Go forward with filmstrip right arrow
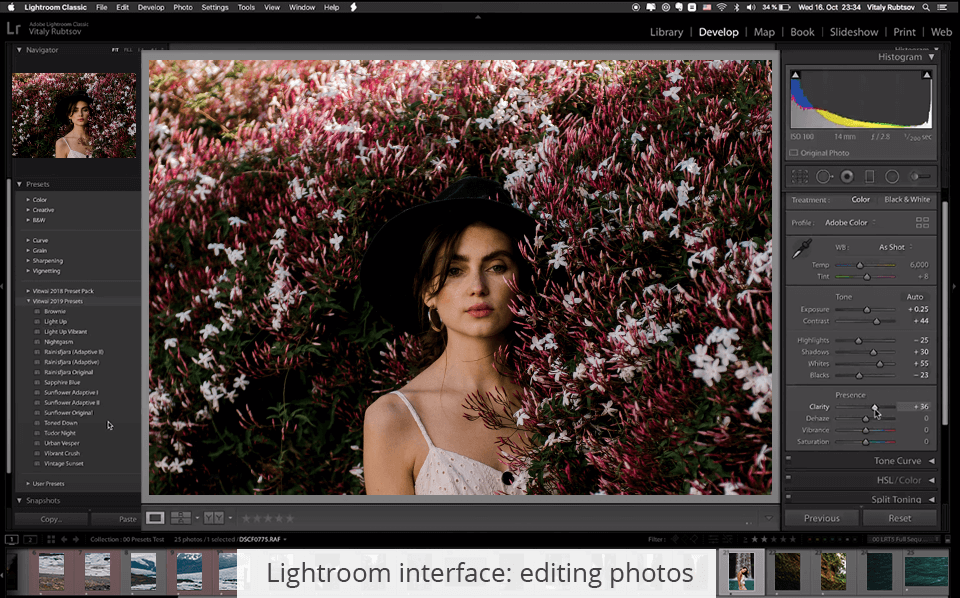The image size is (960, 598). point(76,539)
